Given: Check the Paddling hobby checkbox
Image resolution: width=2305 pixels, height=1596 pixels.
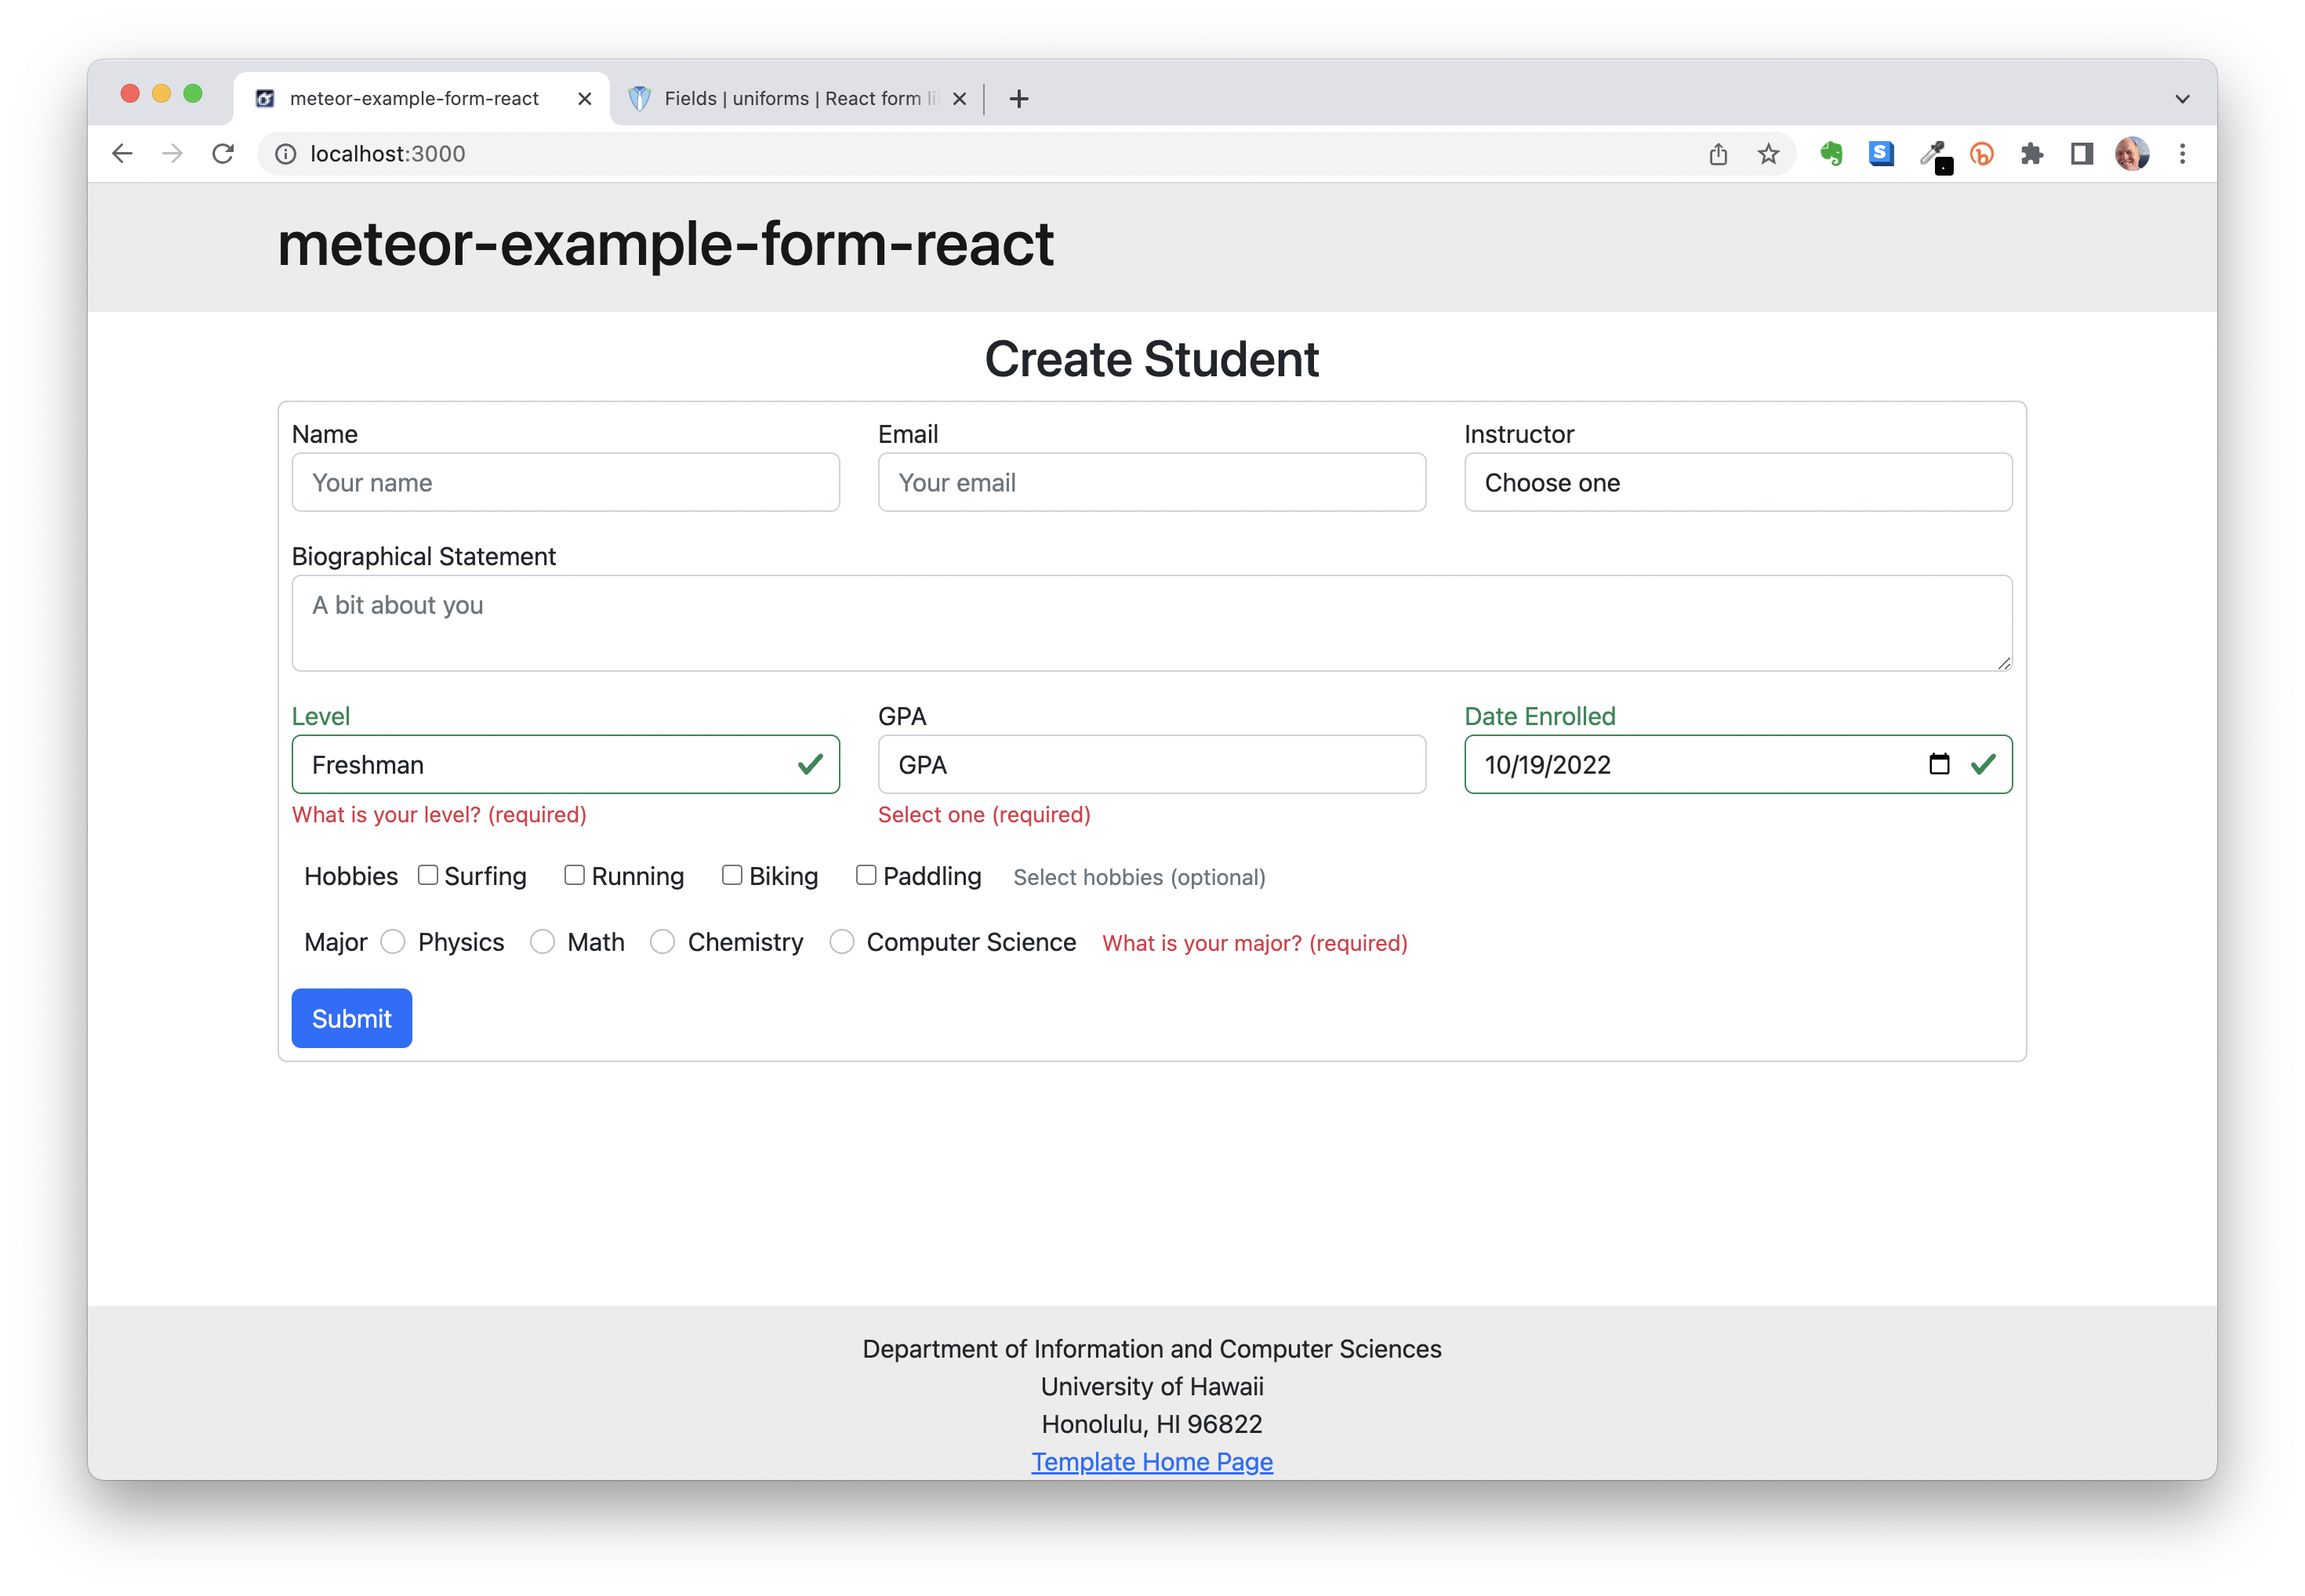Looking at the screenshot, I should click(x=866, y=875).
